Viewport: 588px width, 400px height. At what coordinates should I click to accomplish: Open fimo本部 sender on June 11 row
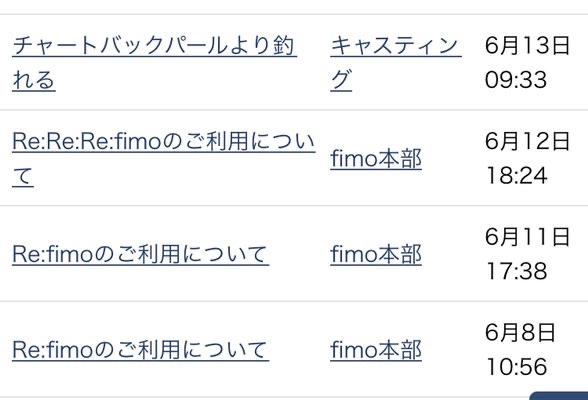pyautogui.click(x=376, y=254)
